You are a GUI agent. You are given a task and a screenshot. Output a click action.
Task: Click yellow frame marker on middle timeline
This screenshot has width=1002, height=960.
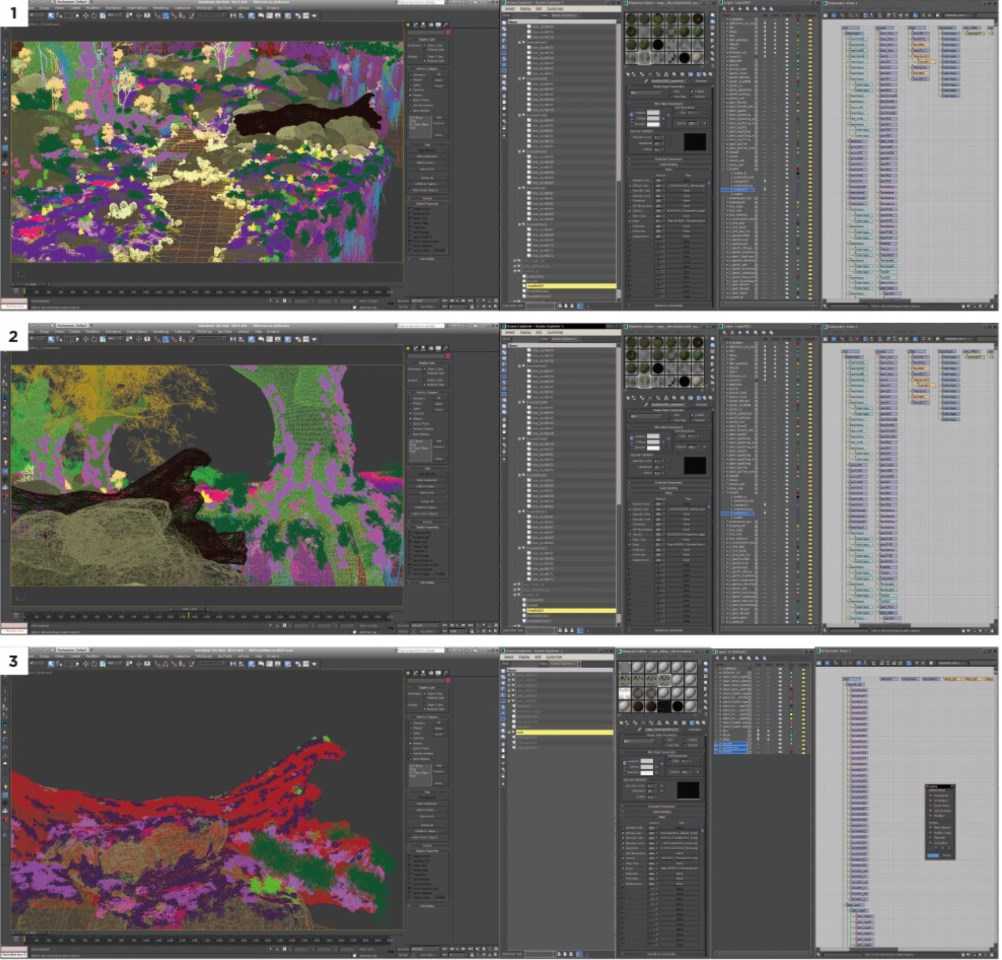click(x=188, y=615)
